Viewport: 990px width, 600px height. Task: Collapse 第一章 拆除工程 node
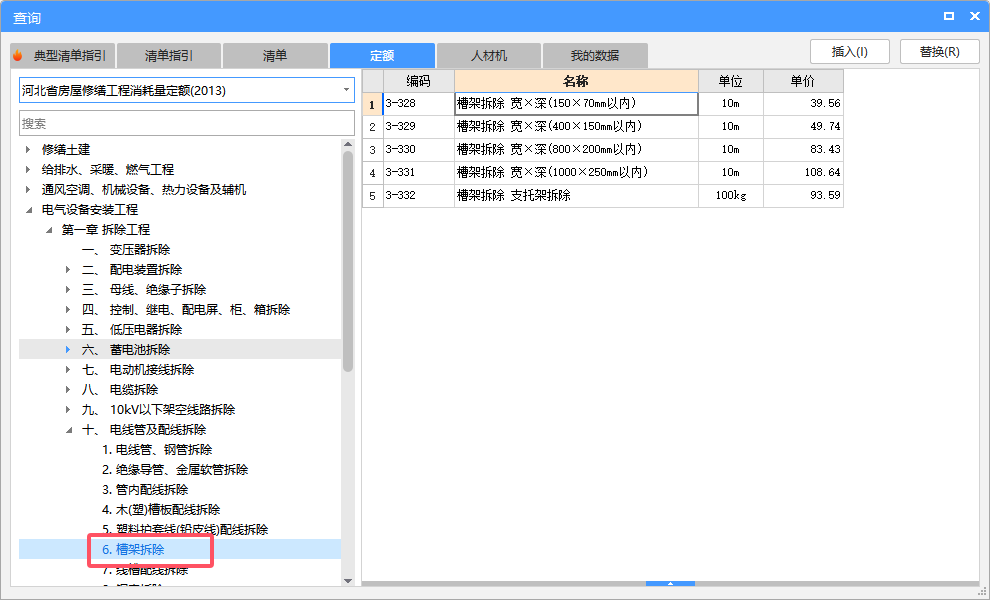click(x=49, y=230)
